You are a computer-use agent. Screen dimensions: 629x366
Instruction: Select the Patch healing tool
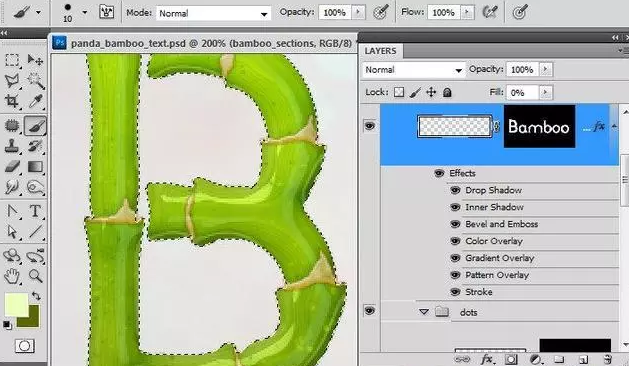pyautogui.click(x=12, y=126)
